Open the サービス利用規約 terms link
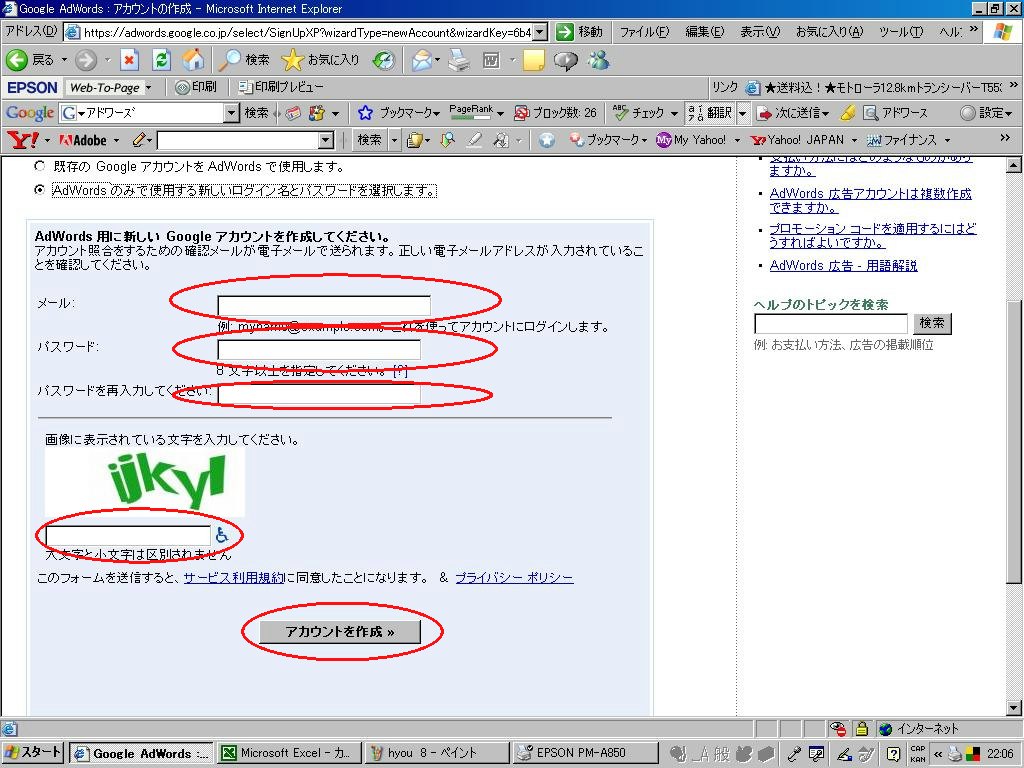The width and height of the screenshot is (1024, 768). click(234, 577)
